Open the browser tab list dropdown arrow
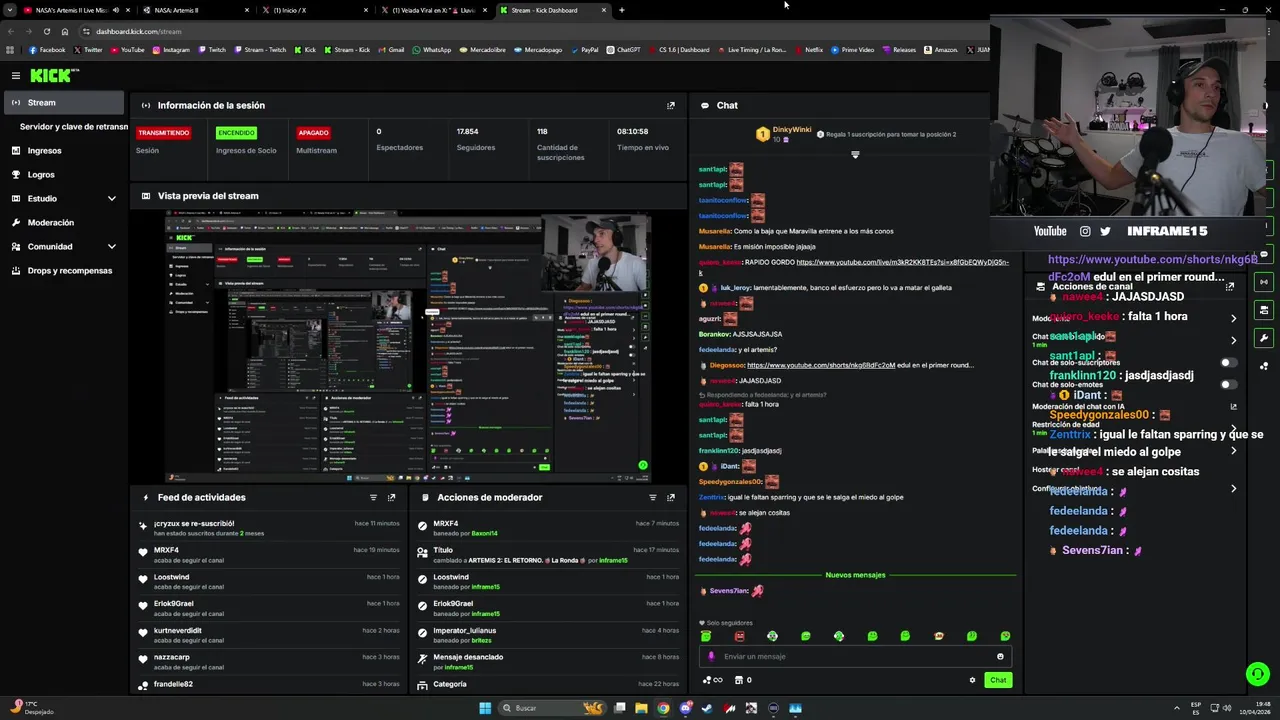This screenshot has width=1280, height=720. tap(9, 10)
